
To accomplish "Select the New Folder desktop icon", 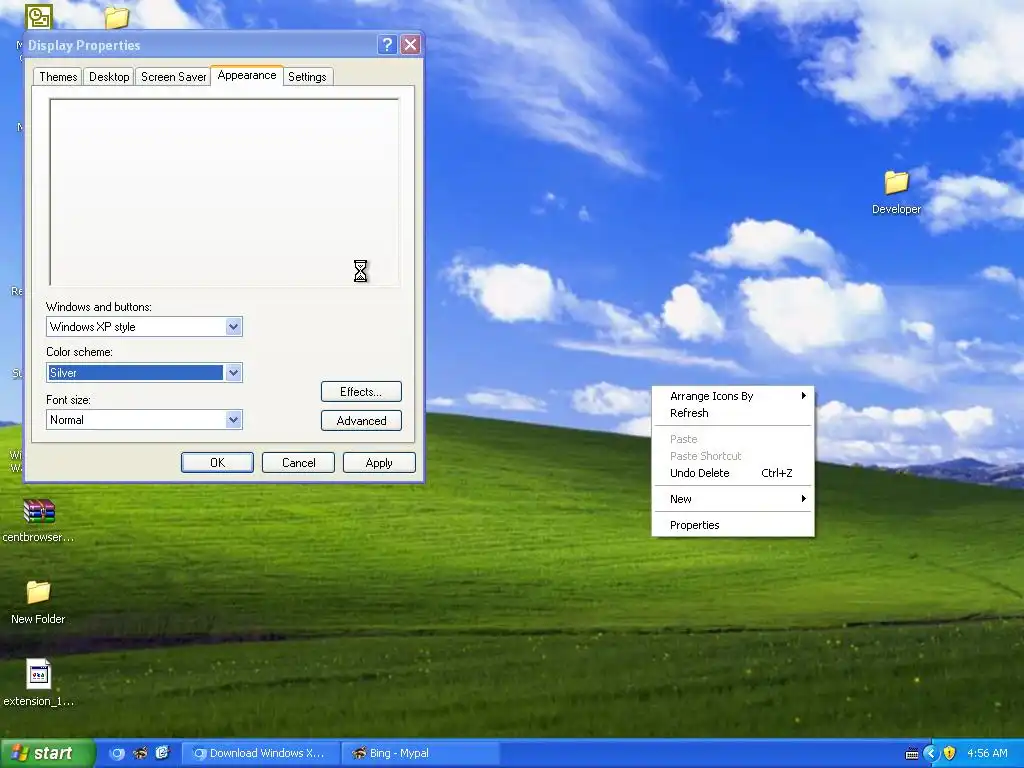I will click(38, 592).
